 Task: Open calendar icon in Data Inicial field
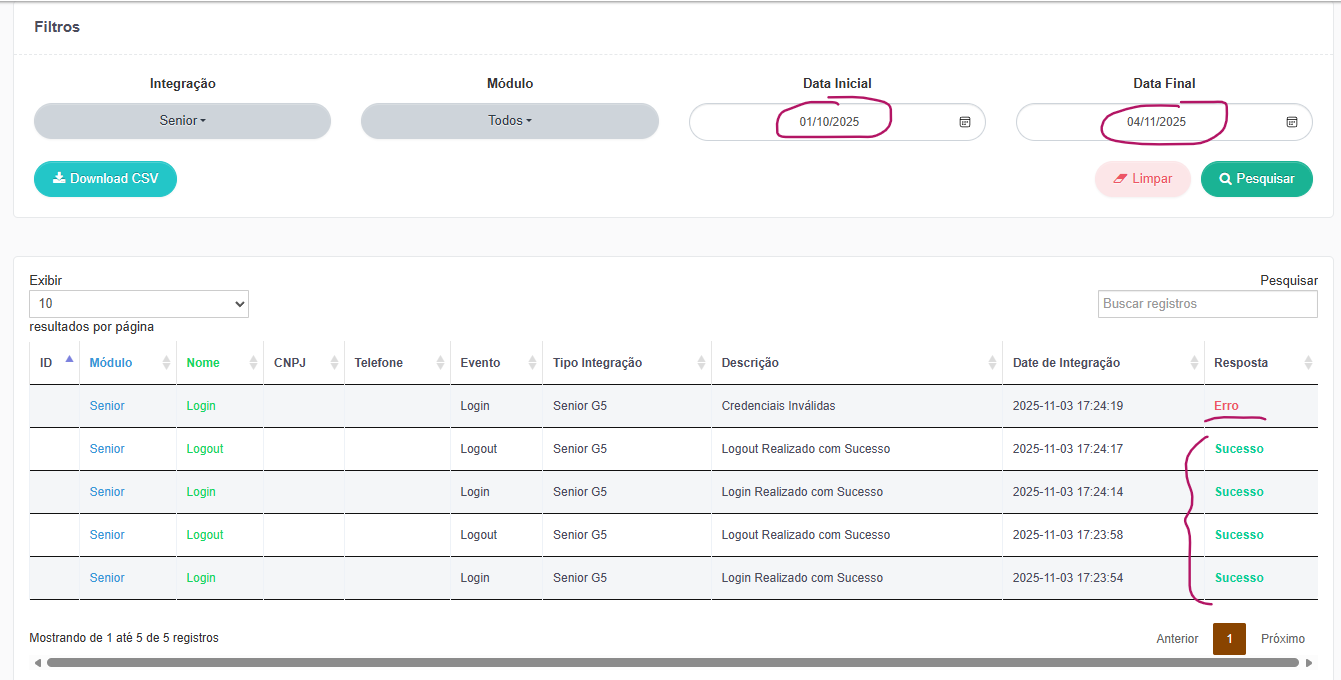(x=965, y=122)
